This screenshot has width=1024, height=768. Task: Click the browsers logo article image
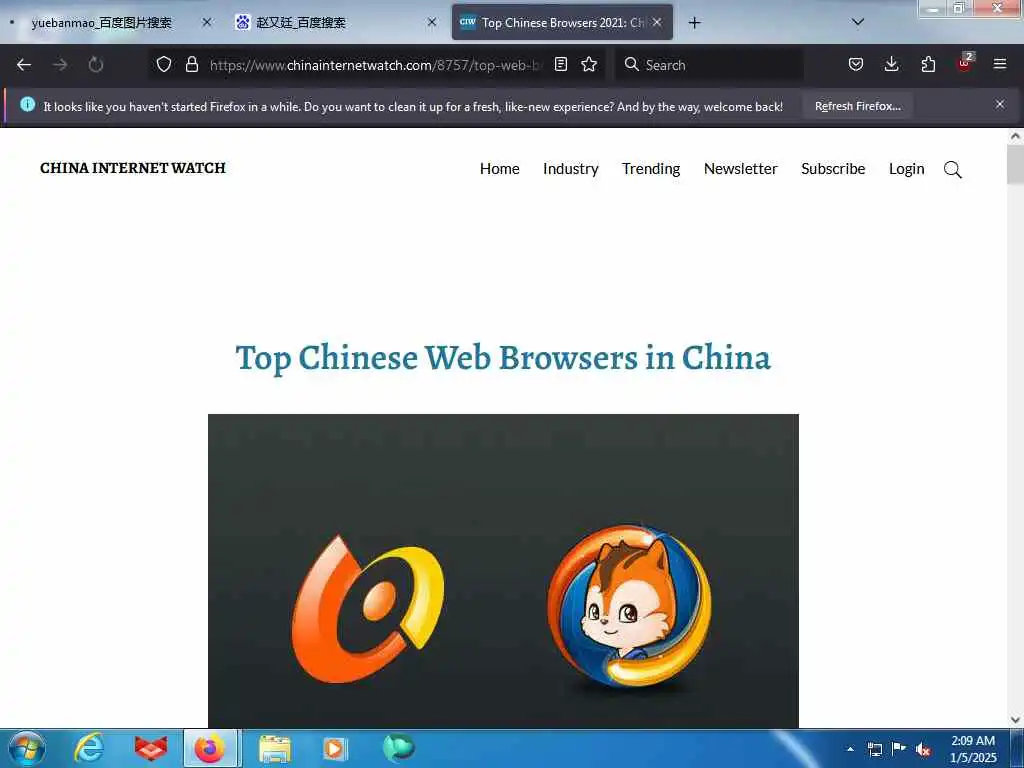(x=503, y=571)
